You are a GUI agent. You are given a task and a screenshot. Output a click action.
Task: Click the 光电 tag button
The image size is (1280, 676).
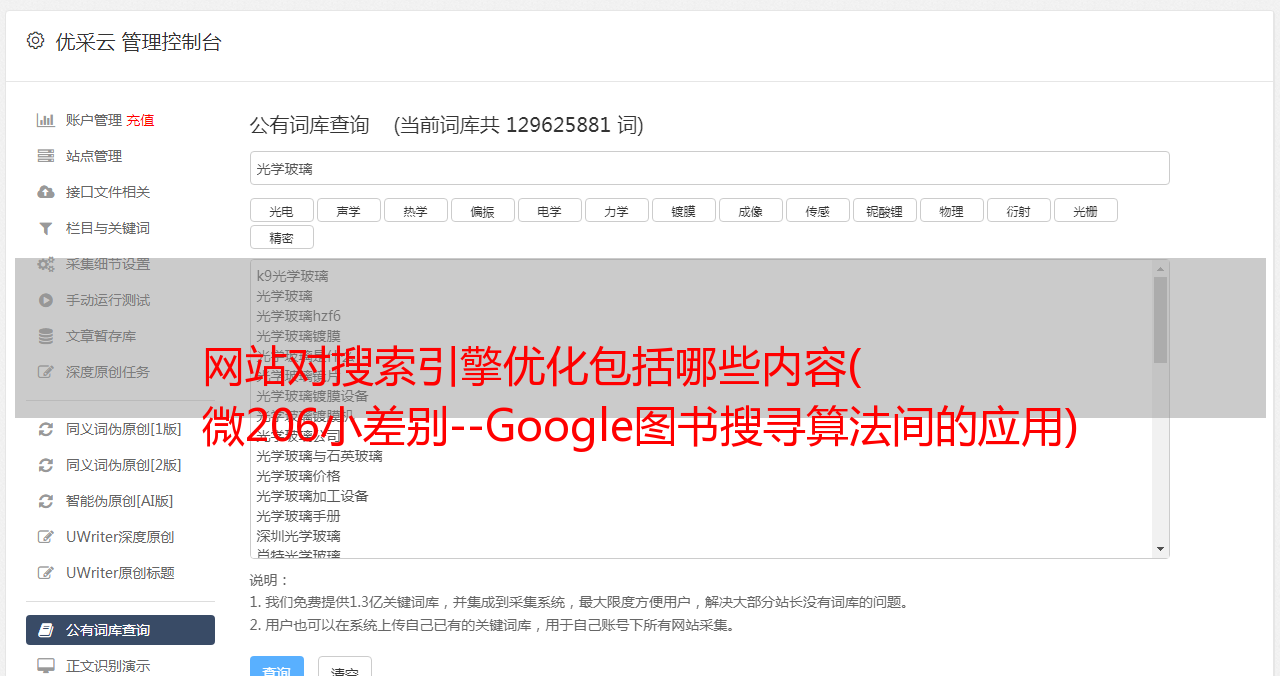coord(281,210)
